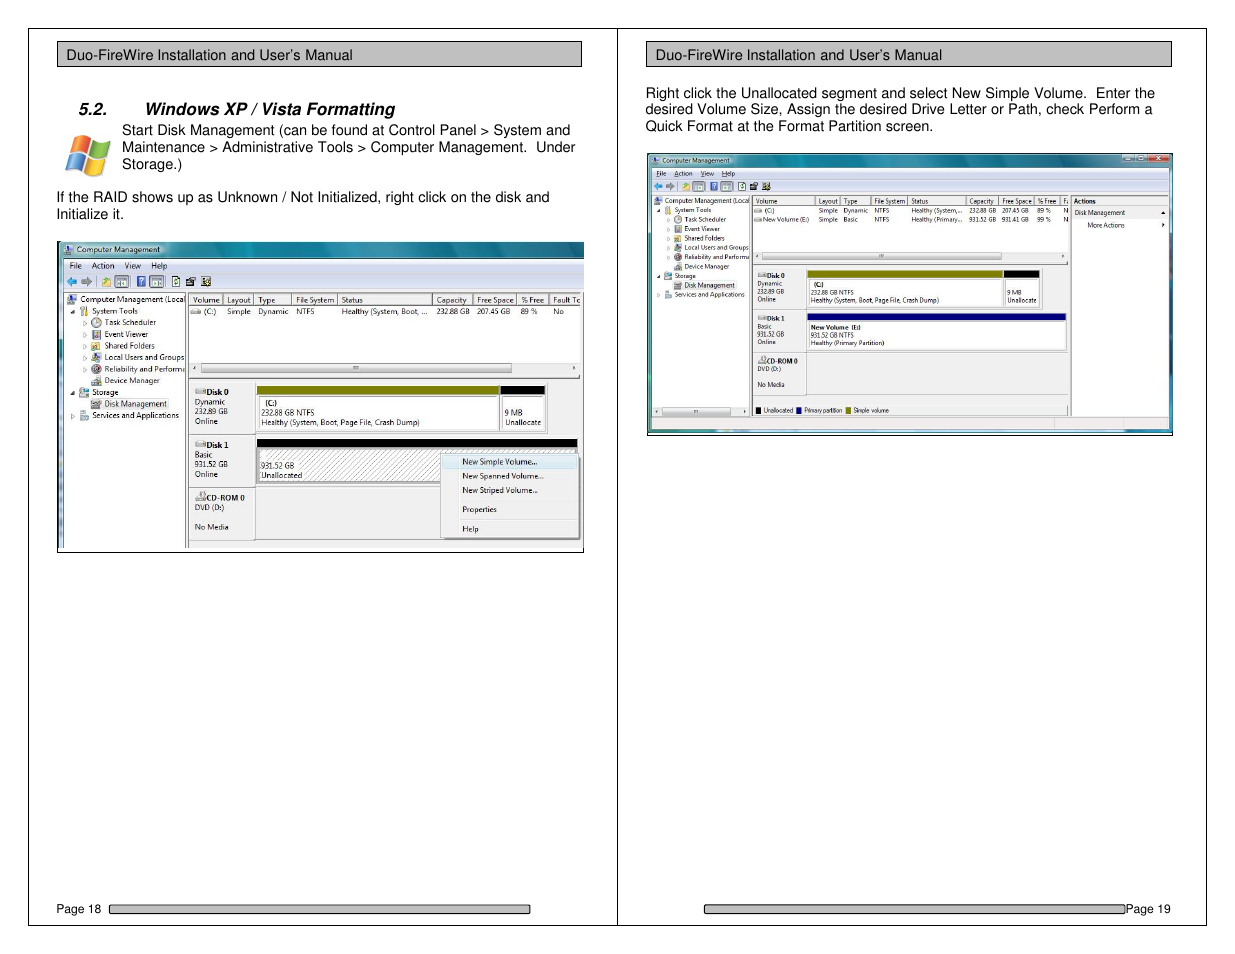Expand Services and Applications arrow, page 18
The image size is (1235, 954).
click(x=73, y=416)
